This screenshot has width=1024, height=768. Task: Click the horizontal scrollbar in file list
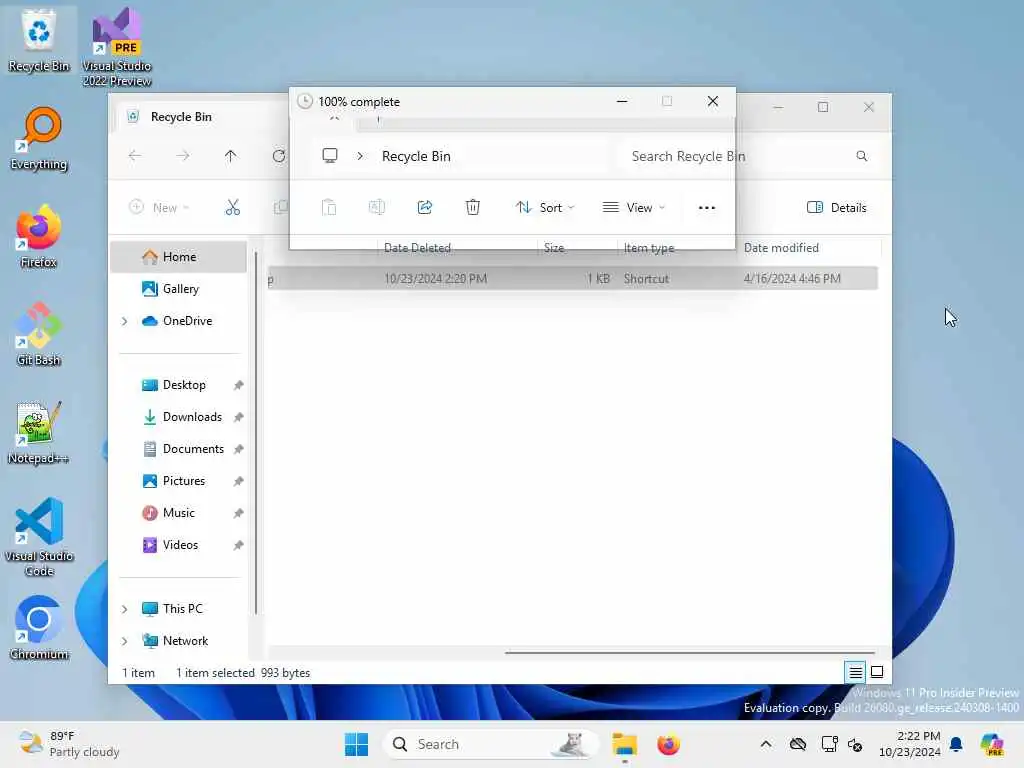point(690,652)
